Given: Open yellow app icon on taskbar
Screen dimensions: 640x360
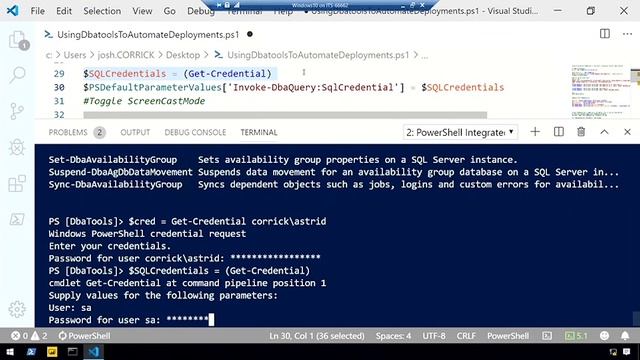Looking at the screenshot, I should pyautogui.click(x=52, y=351).
